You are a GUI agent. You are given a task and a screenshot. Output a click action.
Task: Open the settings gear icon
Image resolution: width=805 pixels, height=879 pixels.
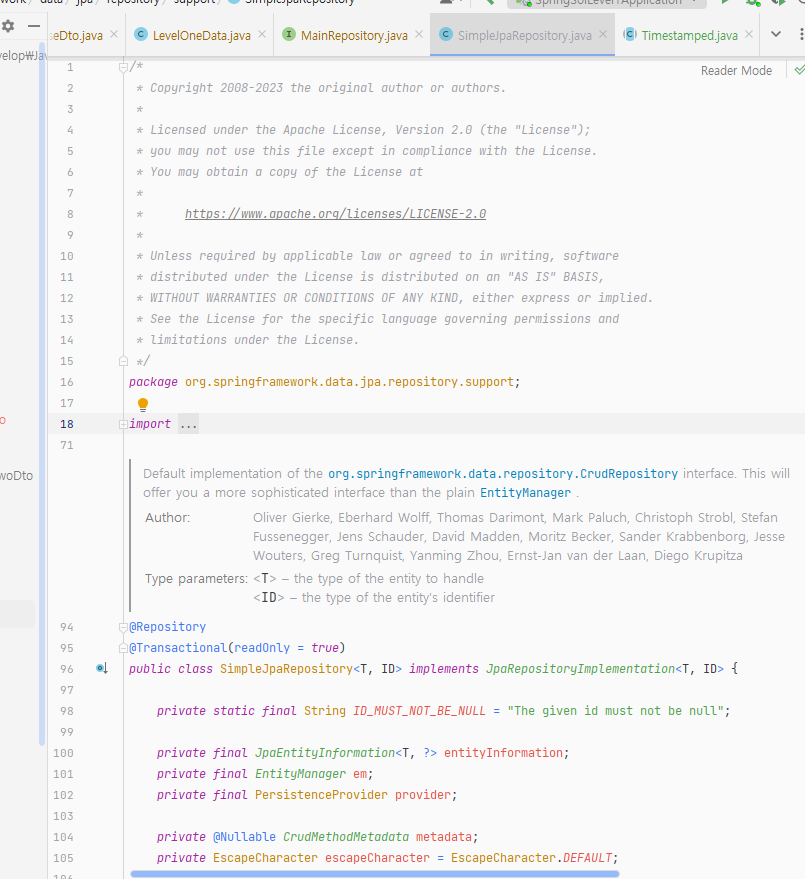pos(10,27)
